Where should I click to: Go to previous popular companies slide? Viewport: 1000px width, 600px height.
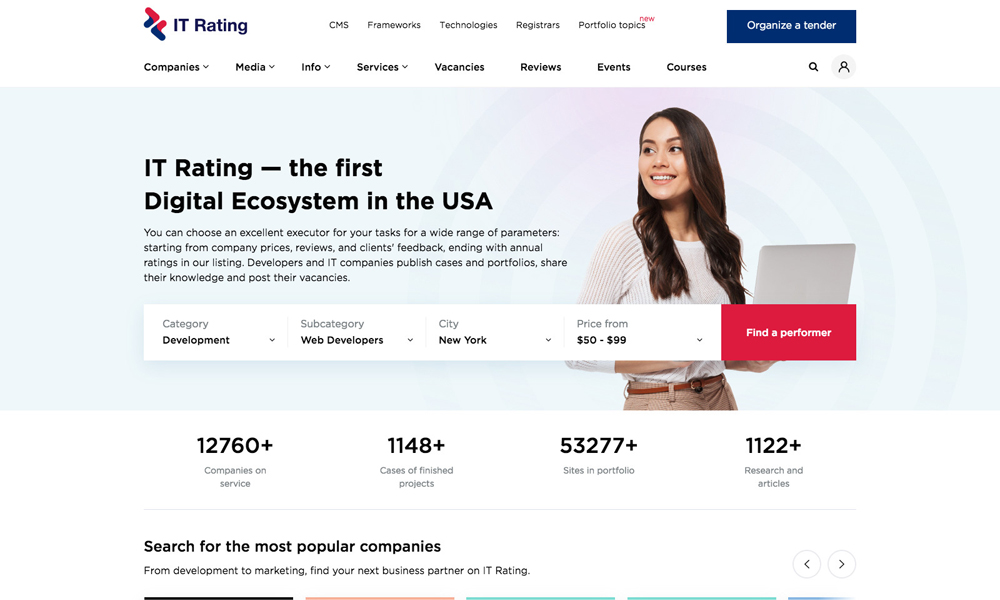(807, 564)
